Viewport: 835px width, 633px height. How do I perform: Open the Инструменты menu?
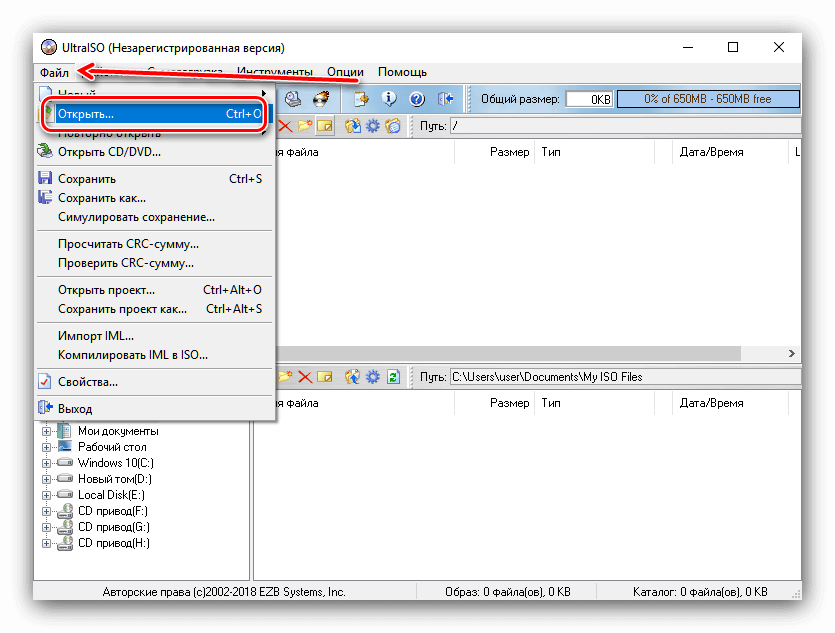point(274,72)
